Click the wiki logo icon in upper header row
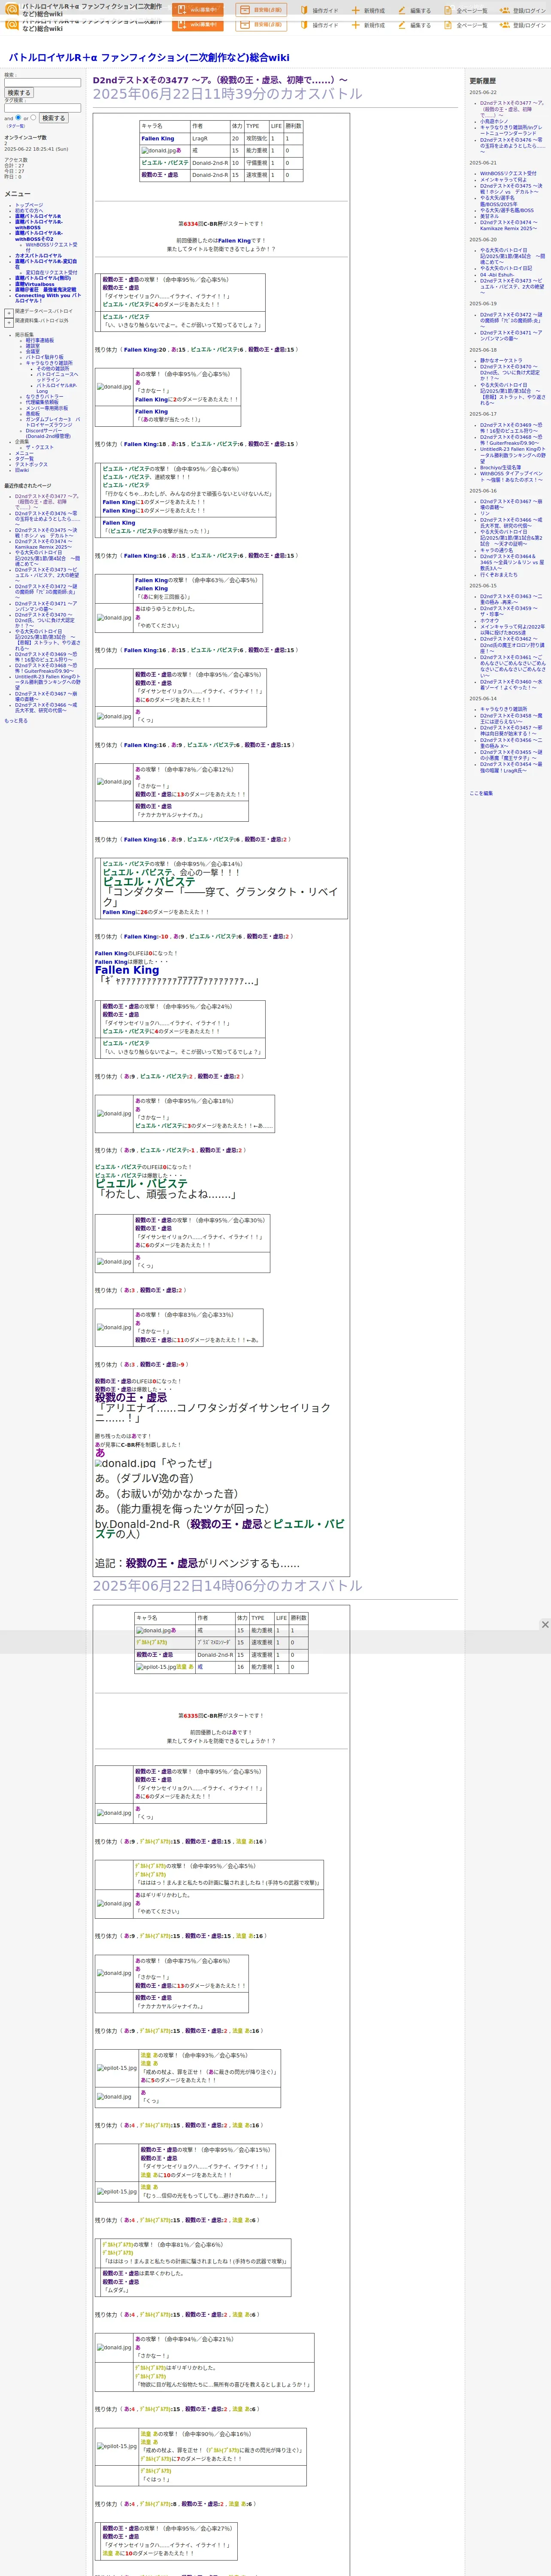 coord(12,9)
